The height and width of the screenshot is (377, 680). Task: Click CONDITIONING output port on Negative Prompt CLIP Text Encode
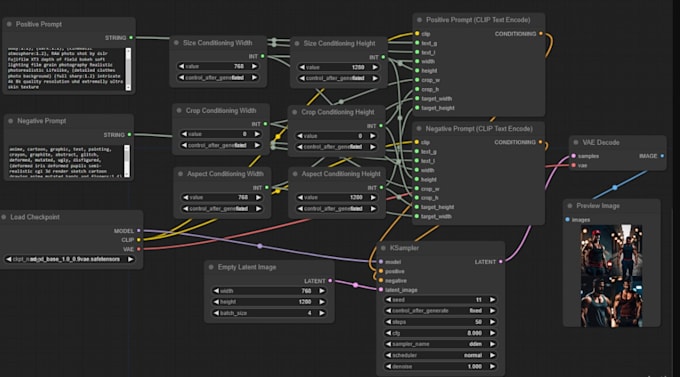point(540,142)
